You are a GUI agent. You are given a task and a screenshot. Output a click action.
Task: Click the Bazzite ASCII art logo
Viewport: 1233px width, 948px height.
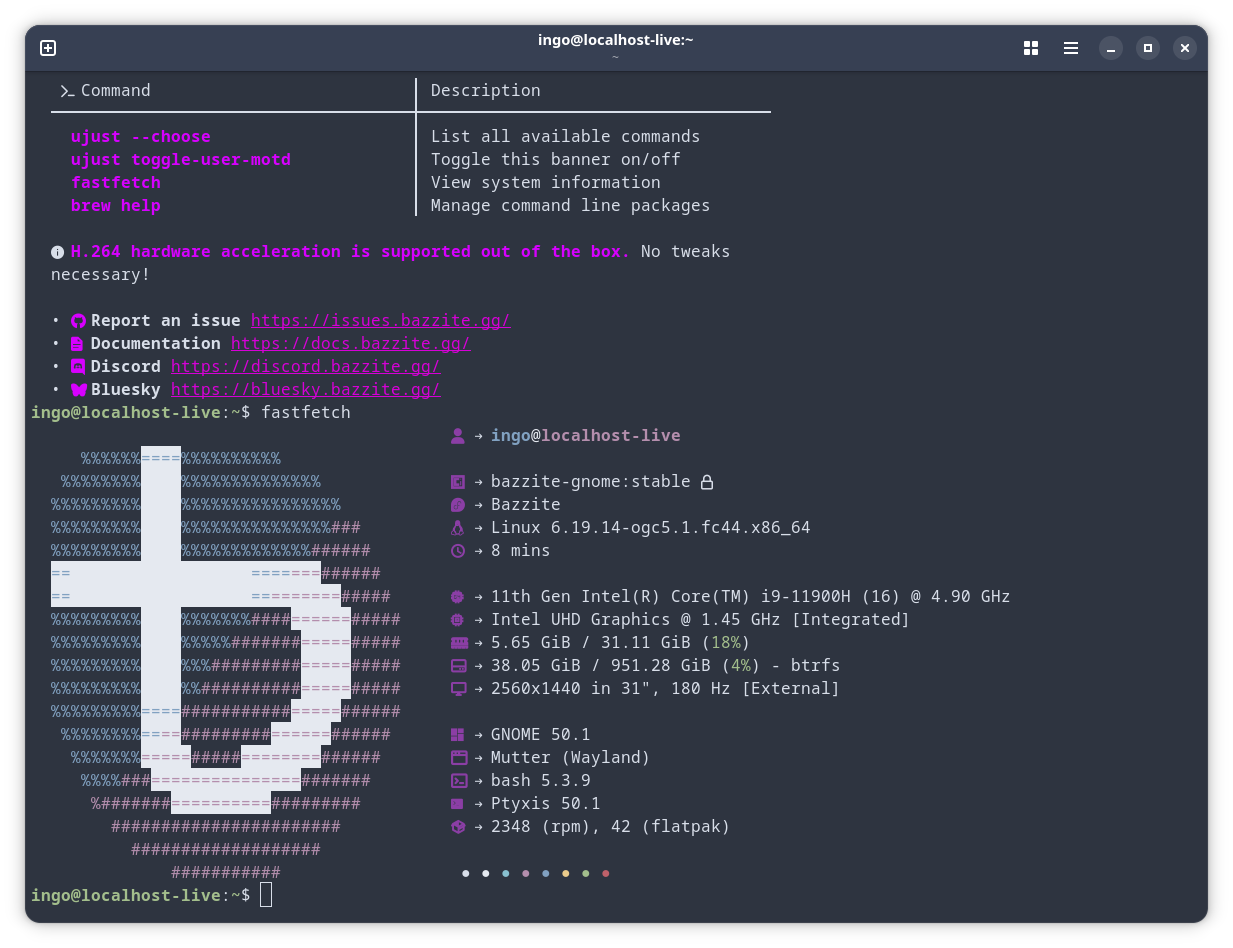(x=225, y=665)
